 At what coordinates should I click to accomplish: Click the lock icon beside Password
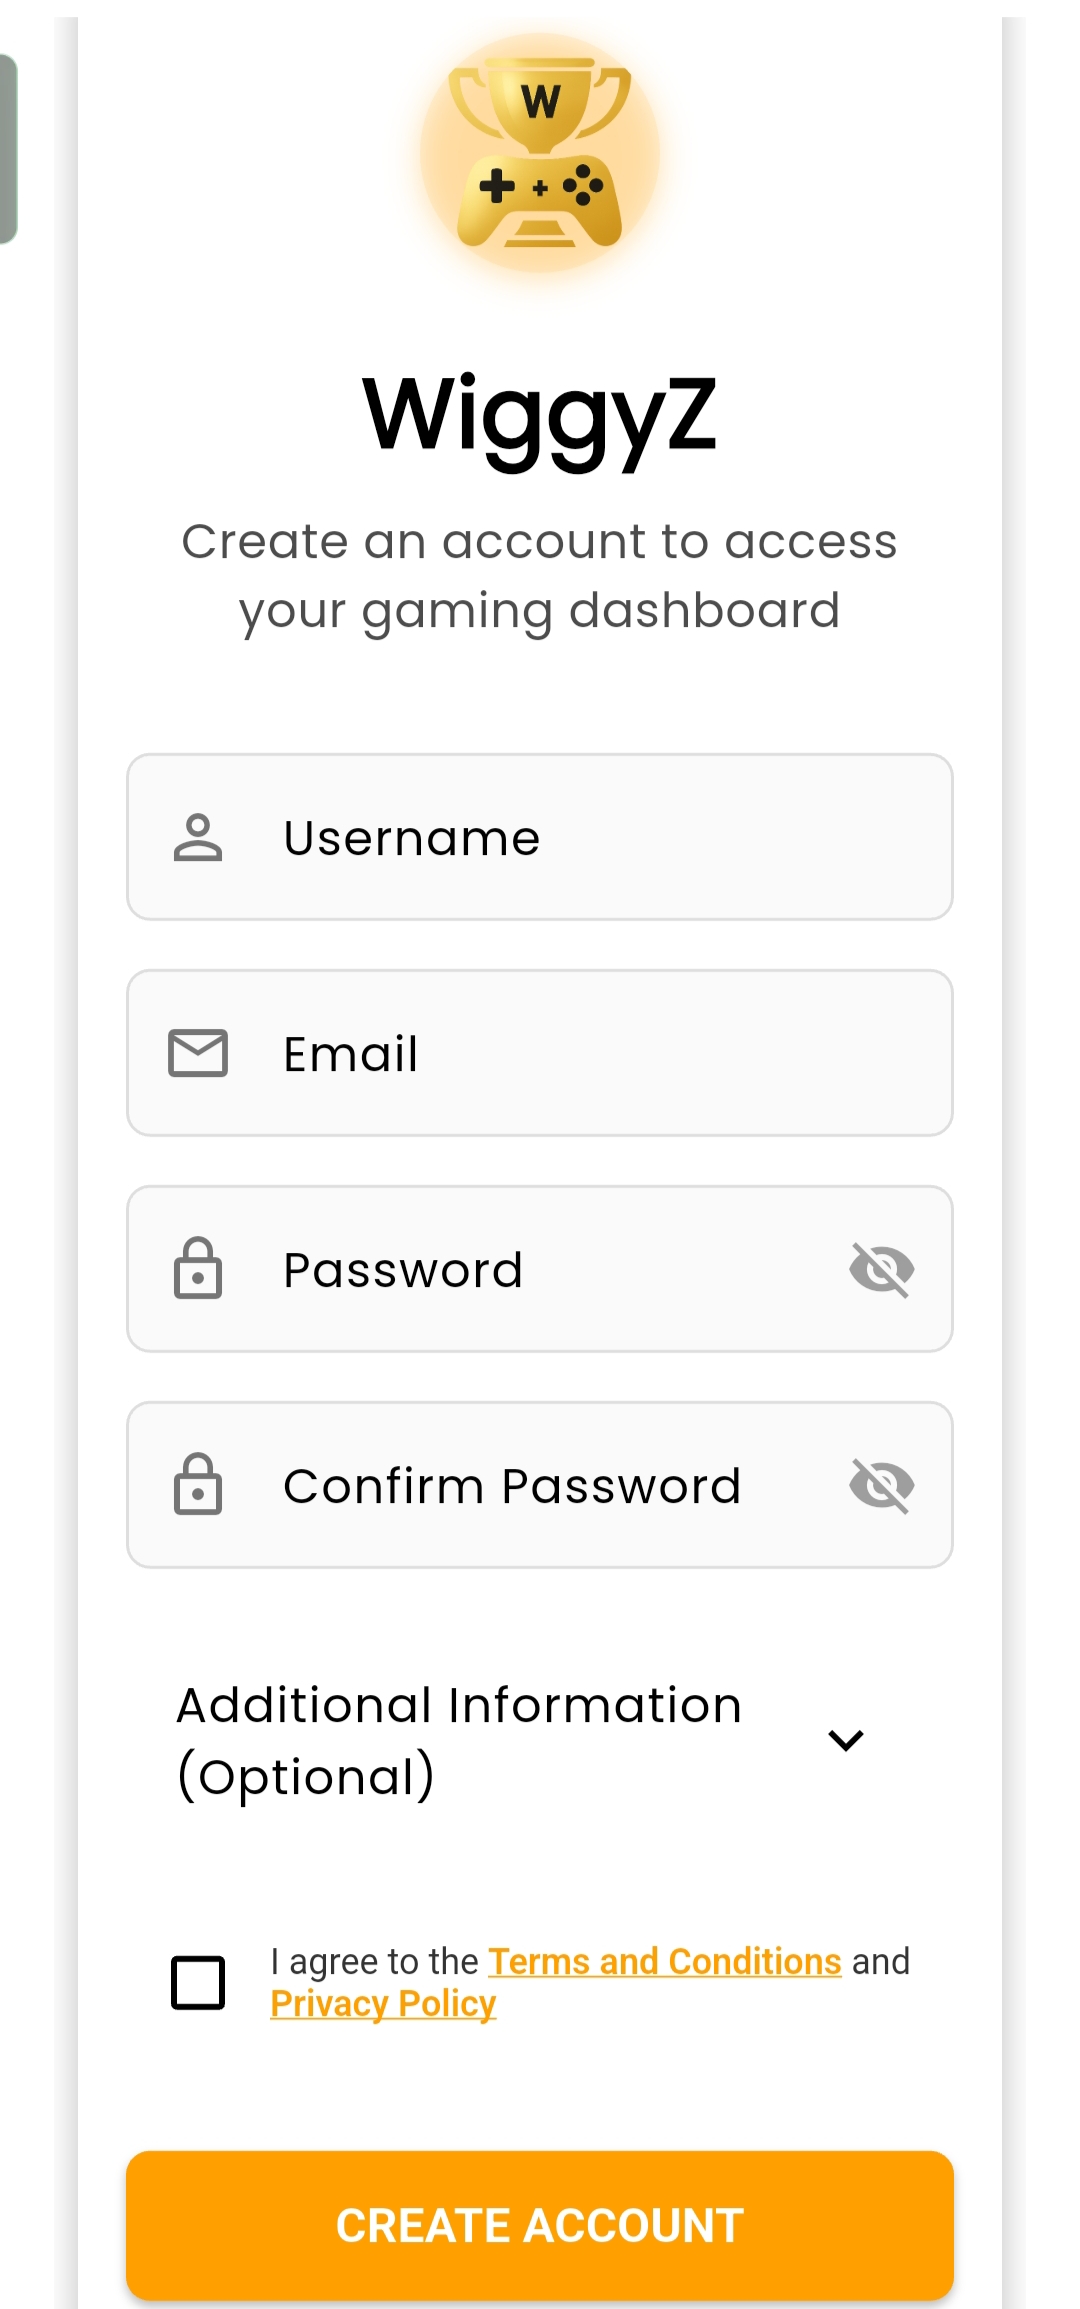(198, 1269)
